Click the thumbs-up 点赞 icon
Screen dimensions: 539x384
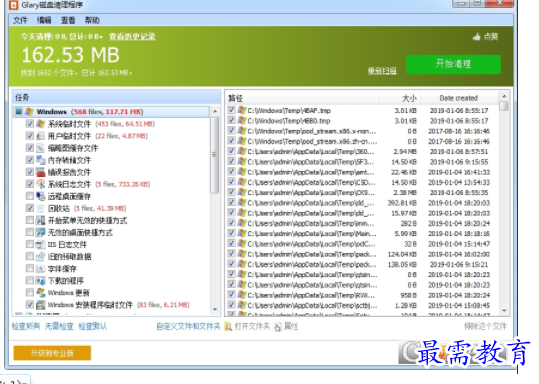pos(476,36)
